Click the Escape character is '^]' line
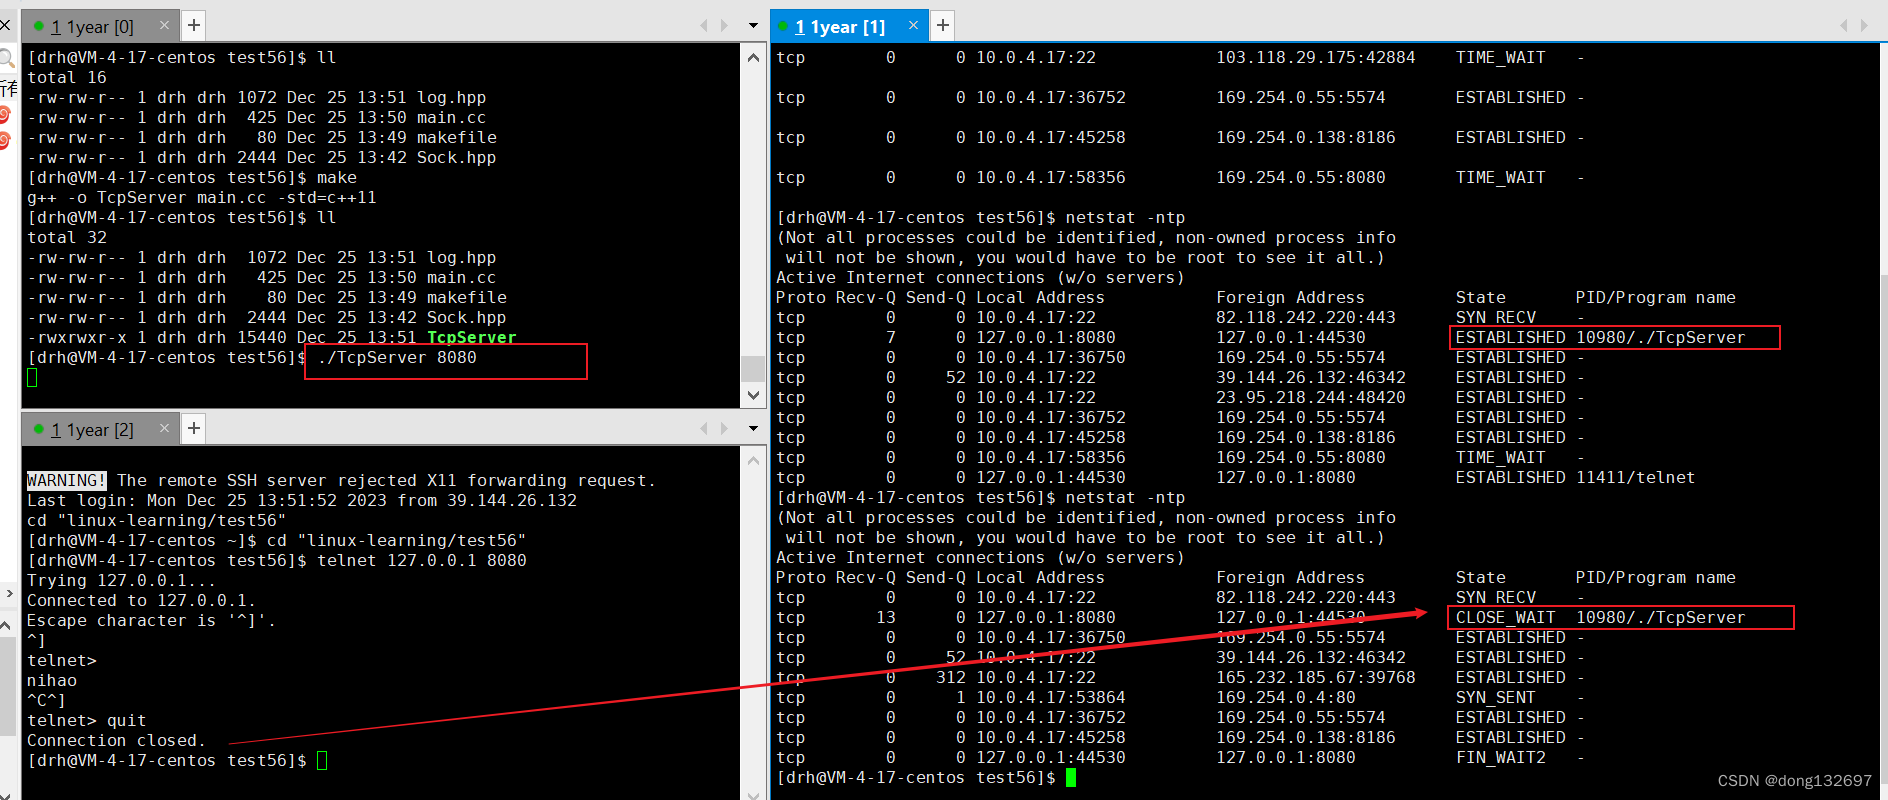1888x800 pixels. pyautogui.click(x=151, y=620)
